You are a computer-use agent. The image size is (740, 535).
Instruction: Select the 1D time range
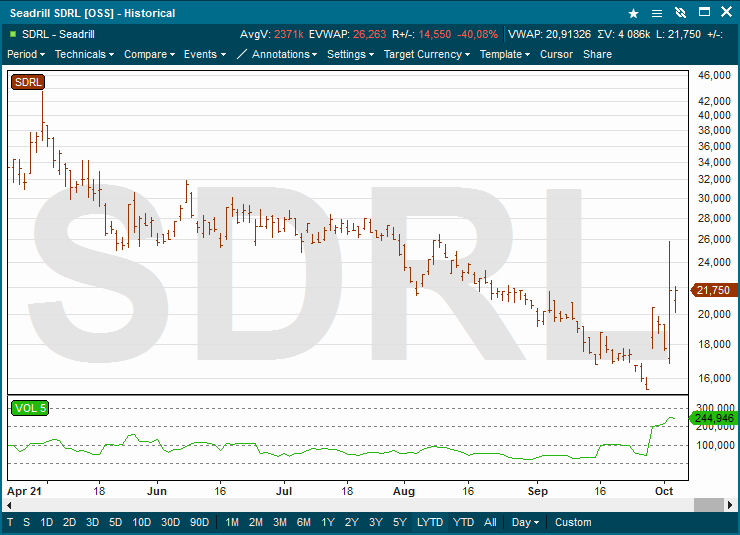47,522
